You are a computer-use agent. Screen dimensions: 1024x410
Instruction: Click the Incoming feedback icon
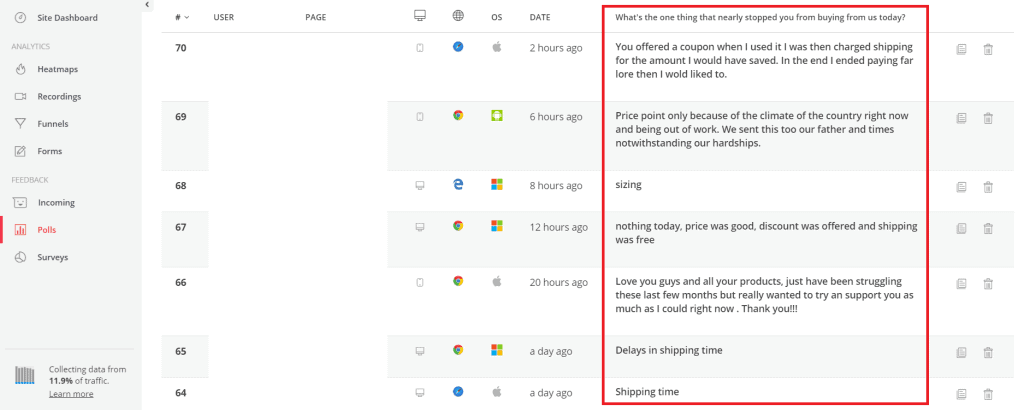[20, 202]
